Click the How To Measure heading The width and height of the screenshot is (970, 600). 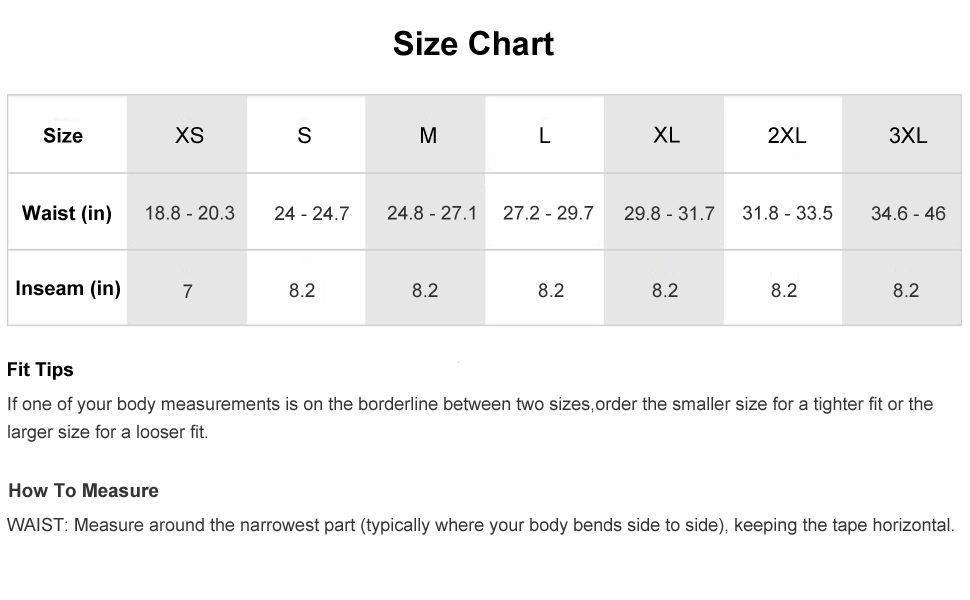[84, 491]
